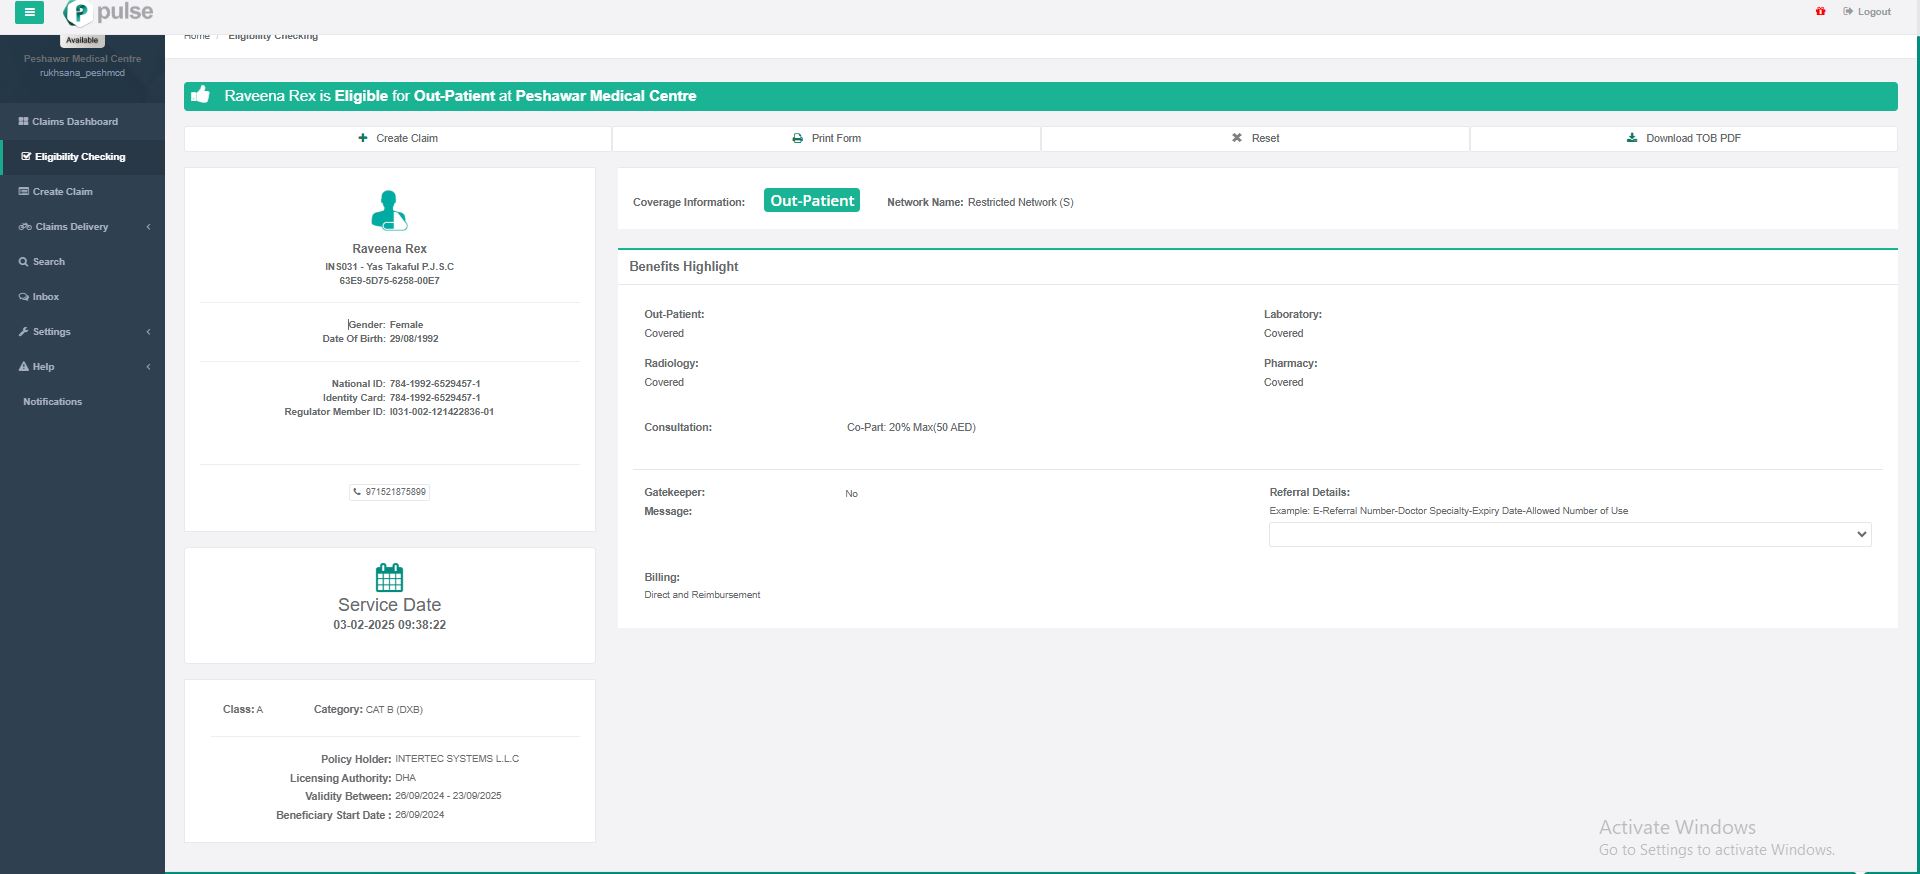The width and height of the screenshot is (1920, 874).
Task: Open the Inbox from sidebar
Action: pos(45,297)
